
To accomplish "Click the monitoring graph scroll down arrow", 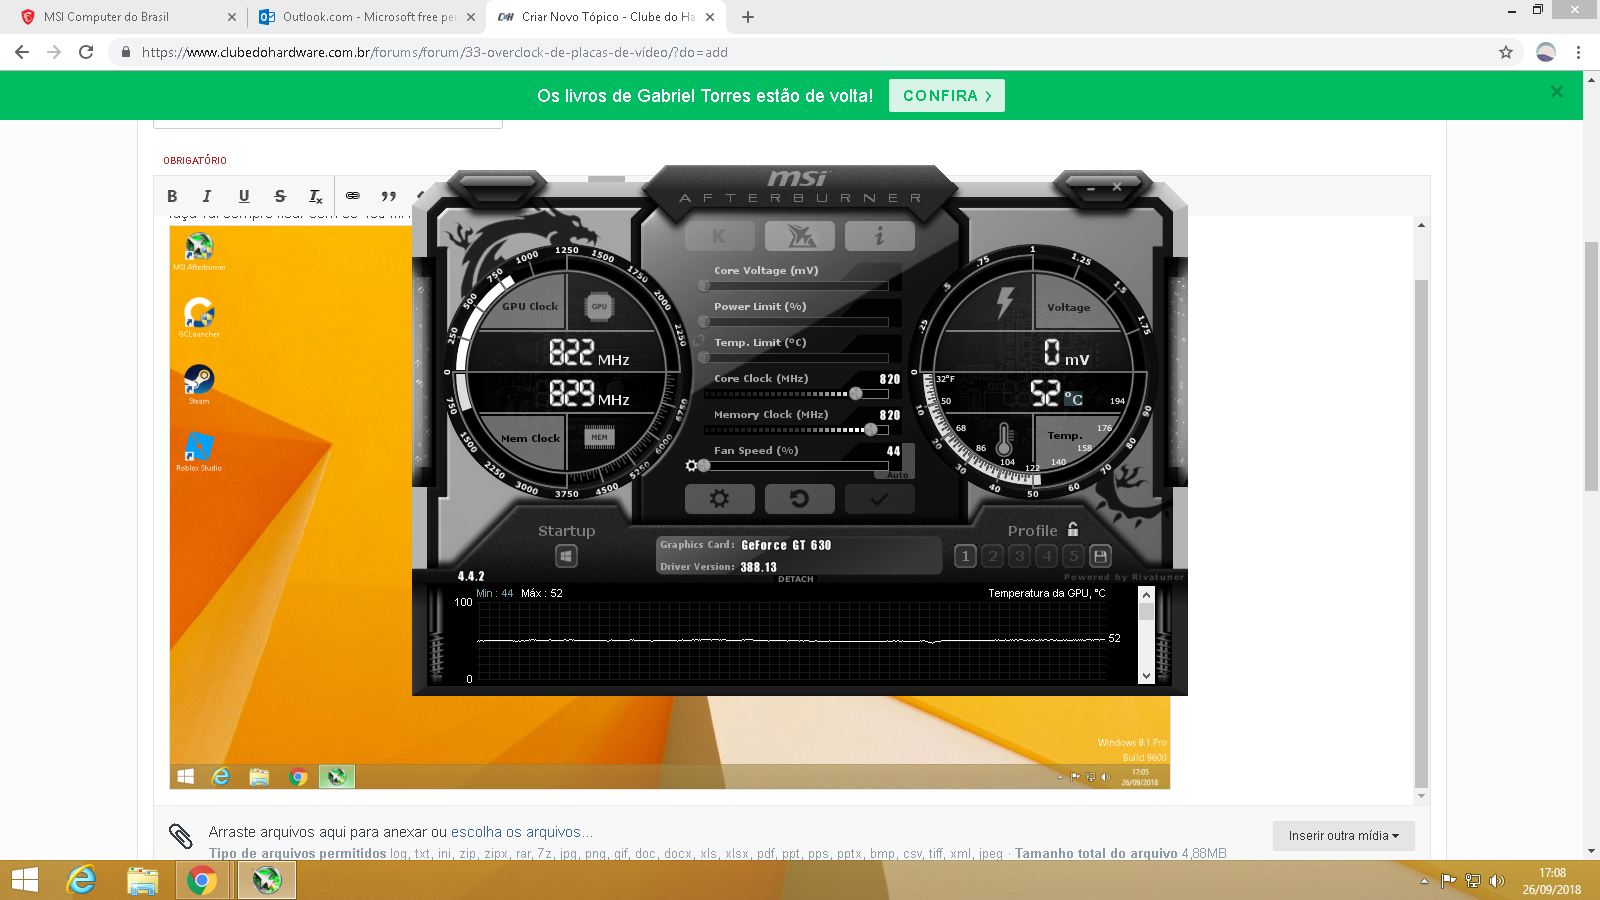I will point(1147,676).
